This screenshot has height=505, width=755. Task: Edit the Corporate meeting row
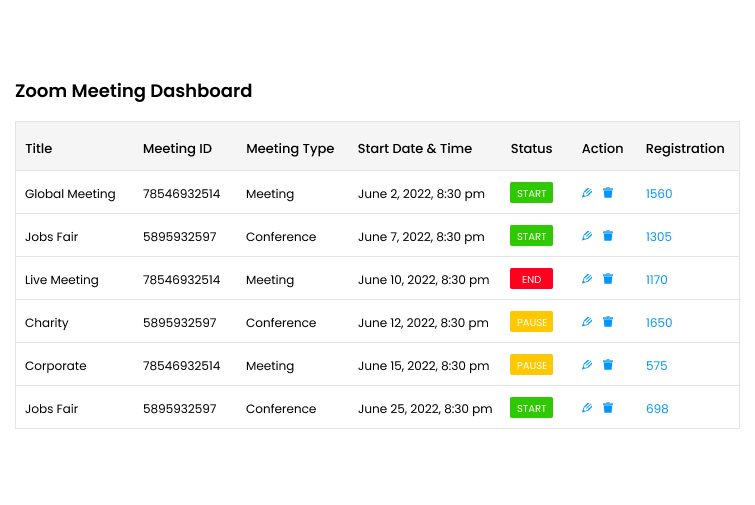pos(586,365)
